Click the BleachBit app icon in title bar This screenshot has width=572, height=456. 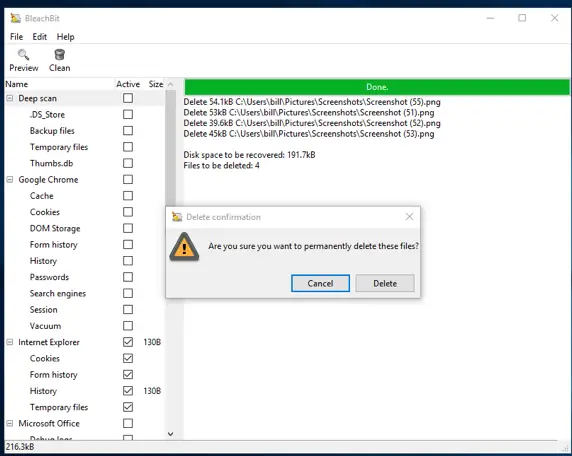(x=15, y=18)
